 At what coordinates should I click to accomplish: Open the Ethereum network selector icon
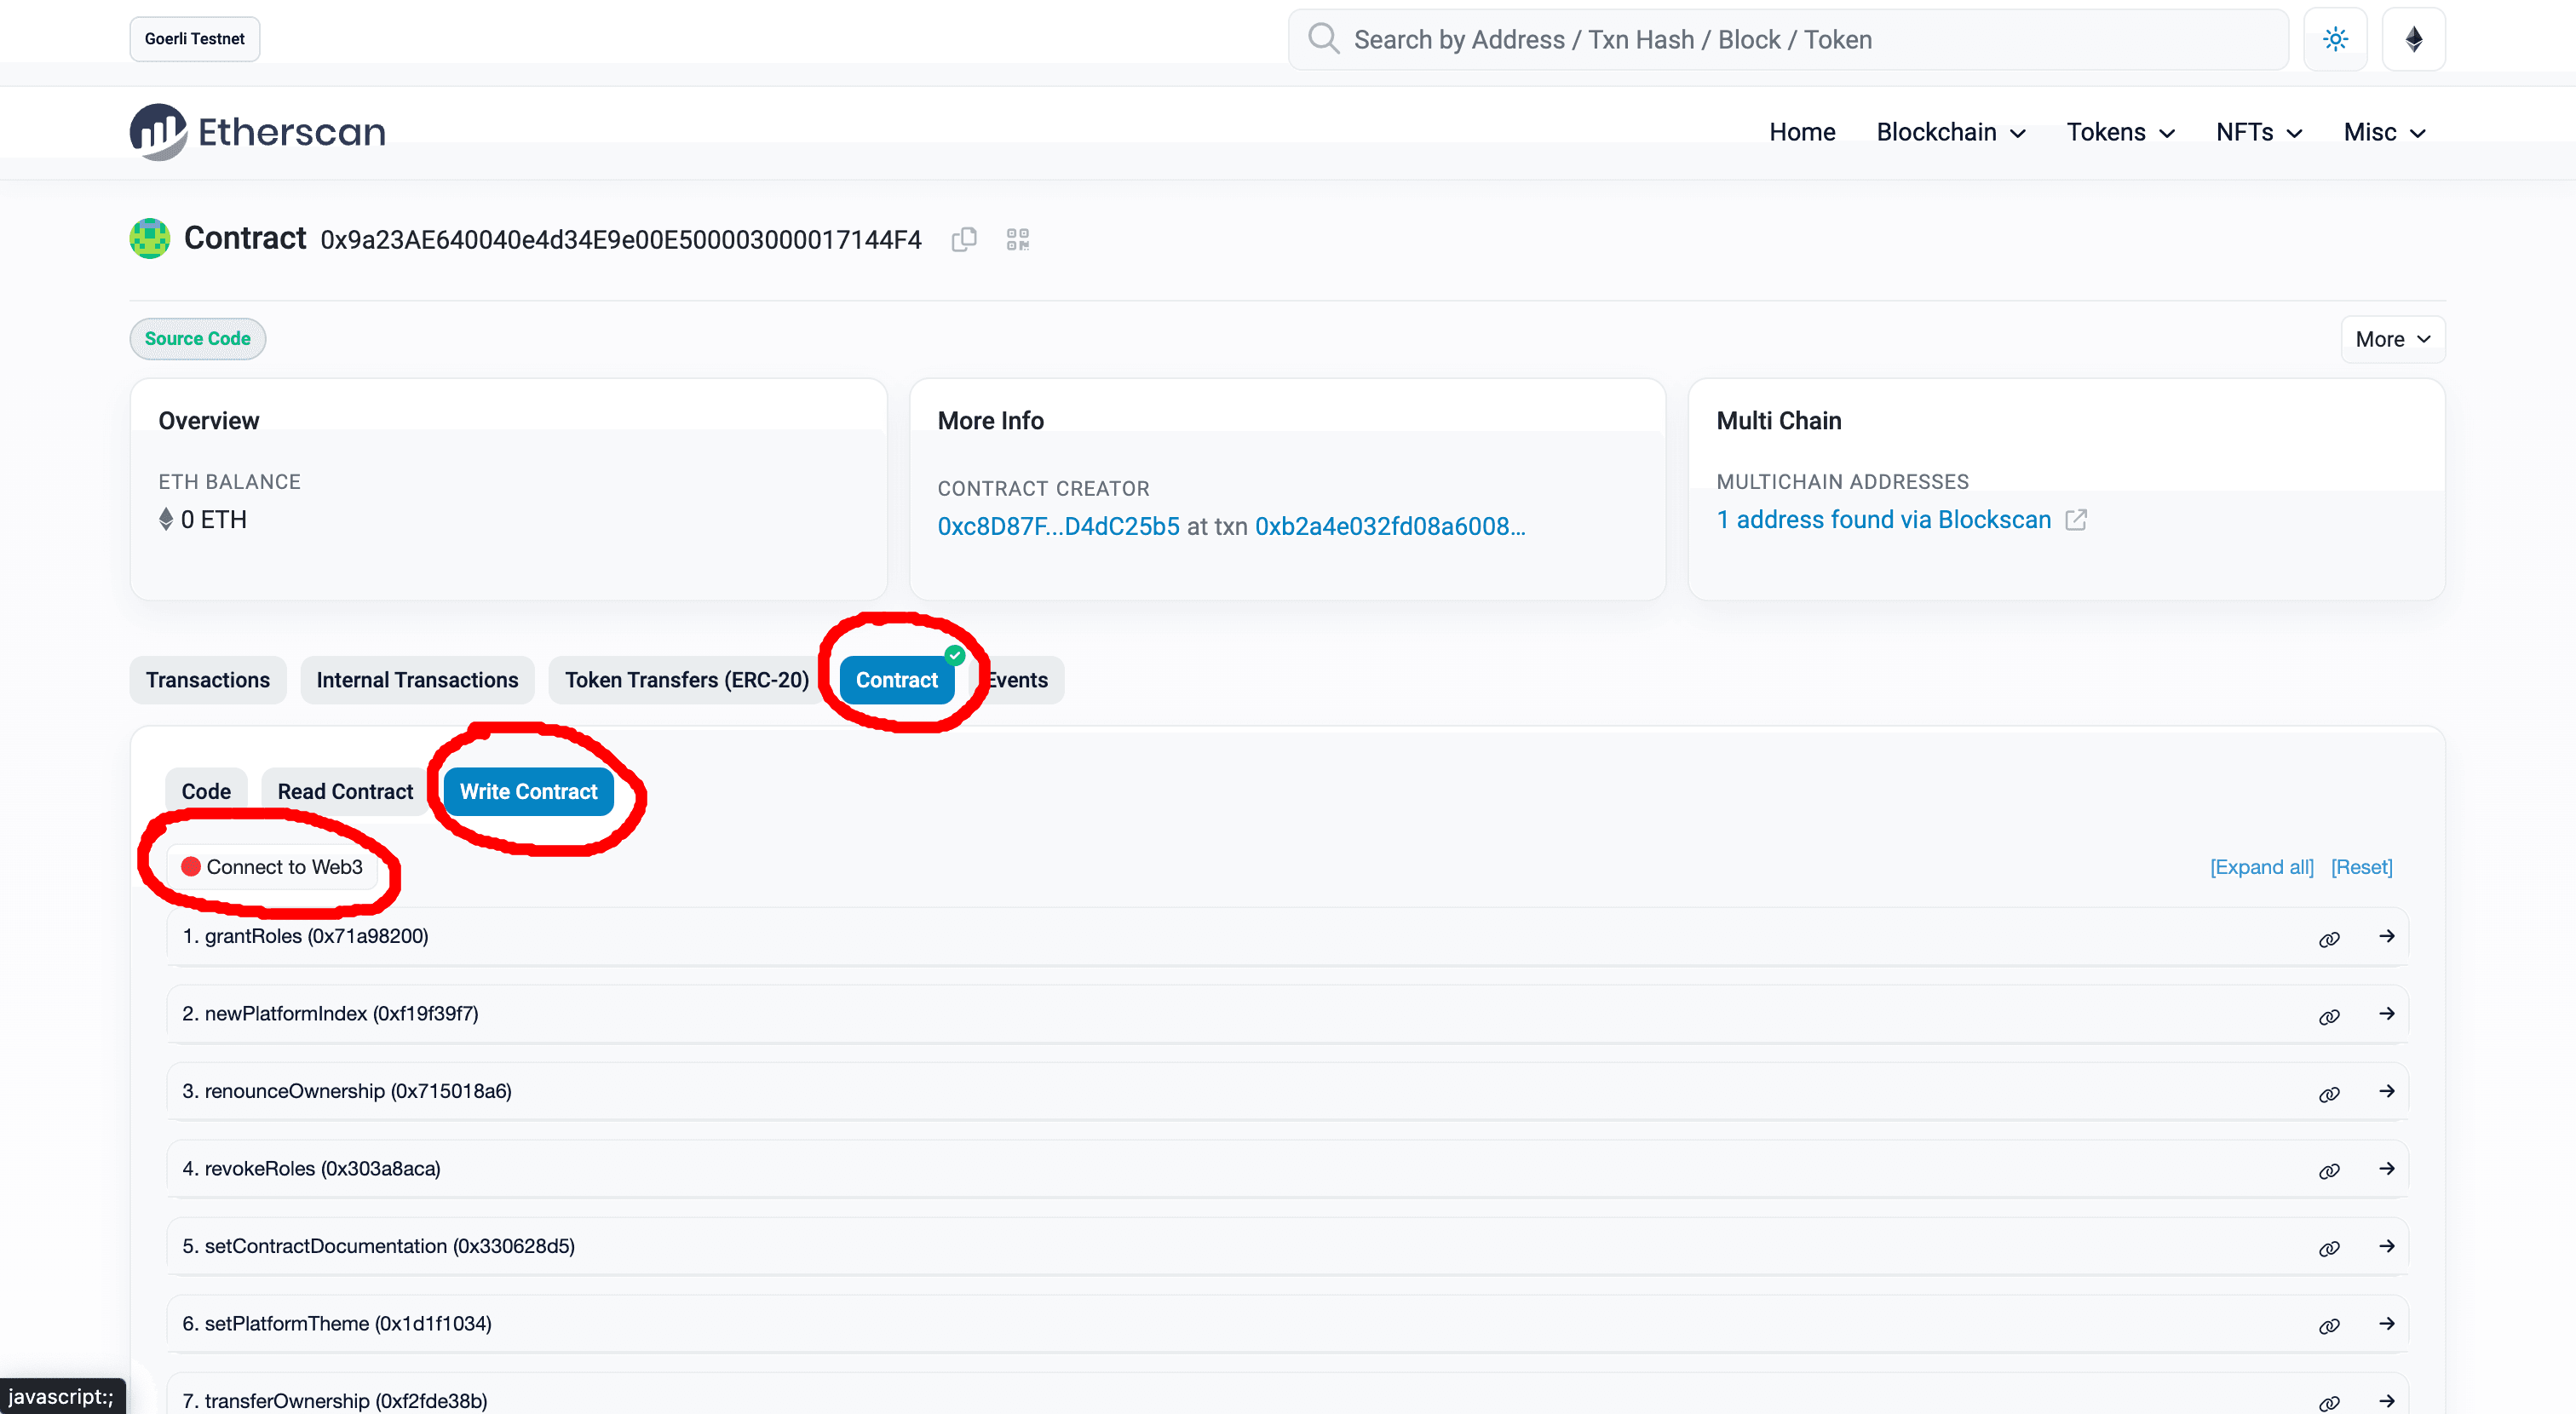point(2413,39)
